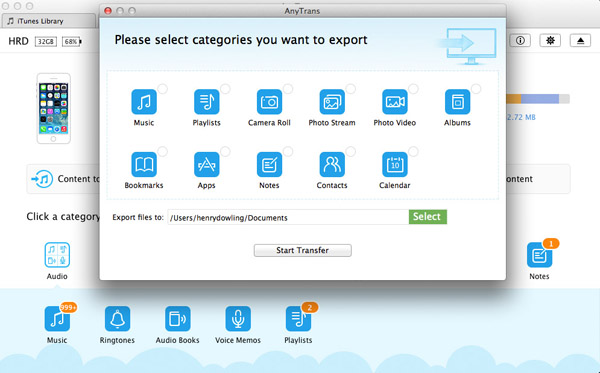Image resolution: width=600 pixels, height=373 pixels.
Task: Check the Photo Video selection circle
Action: (413, 89)
